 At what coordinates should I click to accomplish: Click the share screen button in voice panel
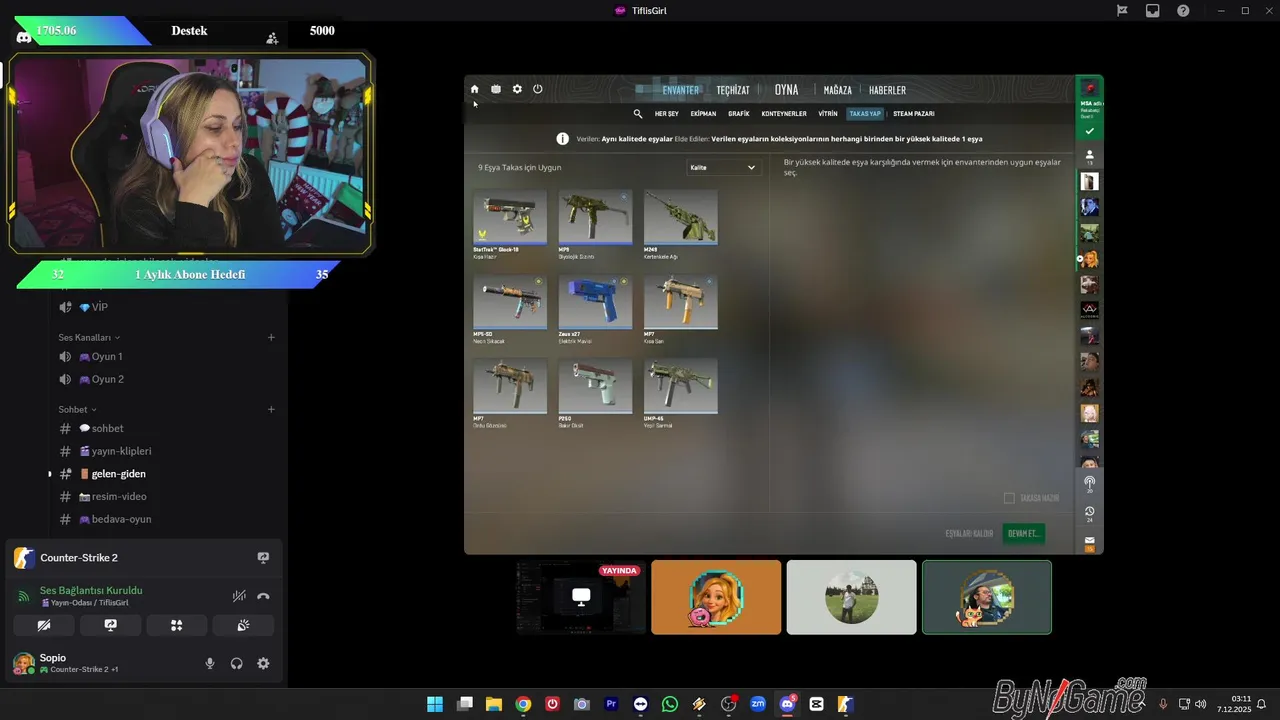(x=110, y=625)
